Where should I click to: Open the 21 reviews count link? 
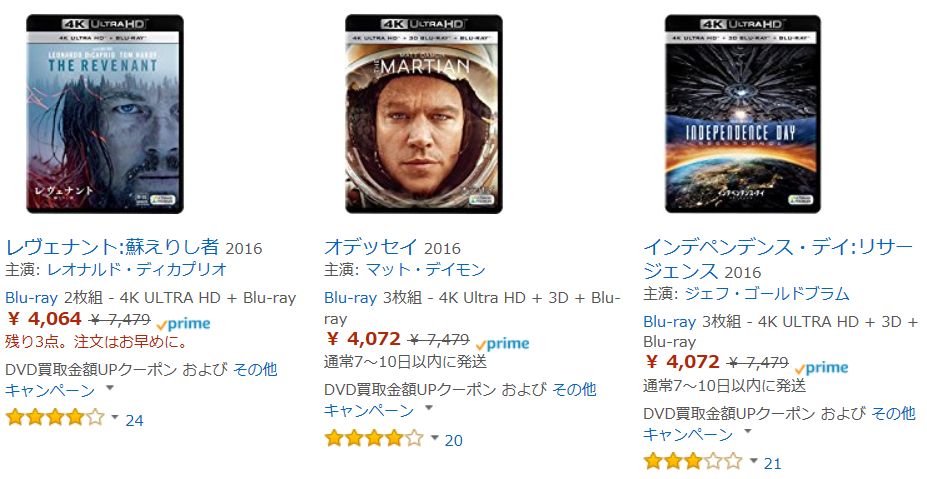click(x=773, y=464)
